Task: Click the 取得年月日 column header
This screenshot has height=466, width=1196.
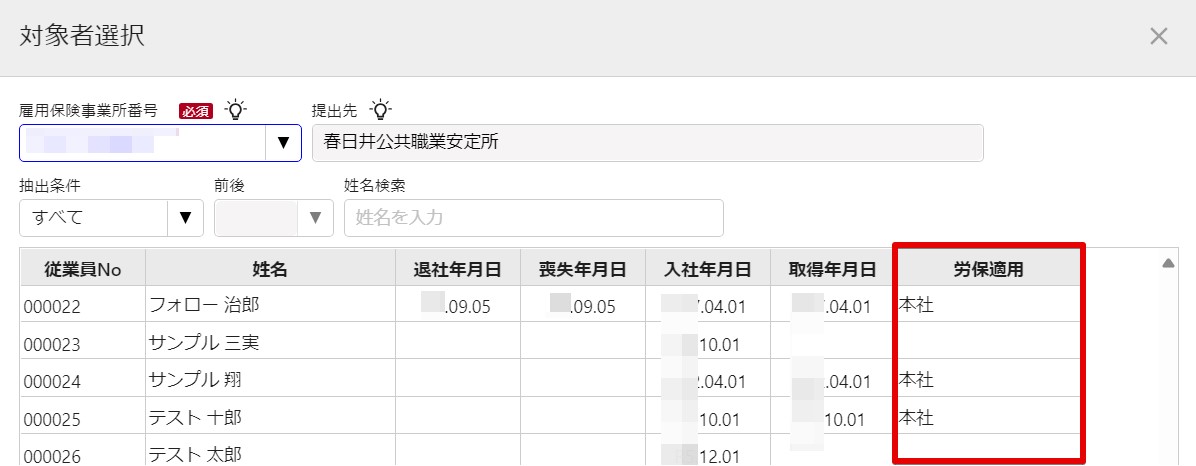Action: point(833,268)
